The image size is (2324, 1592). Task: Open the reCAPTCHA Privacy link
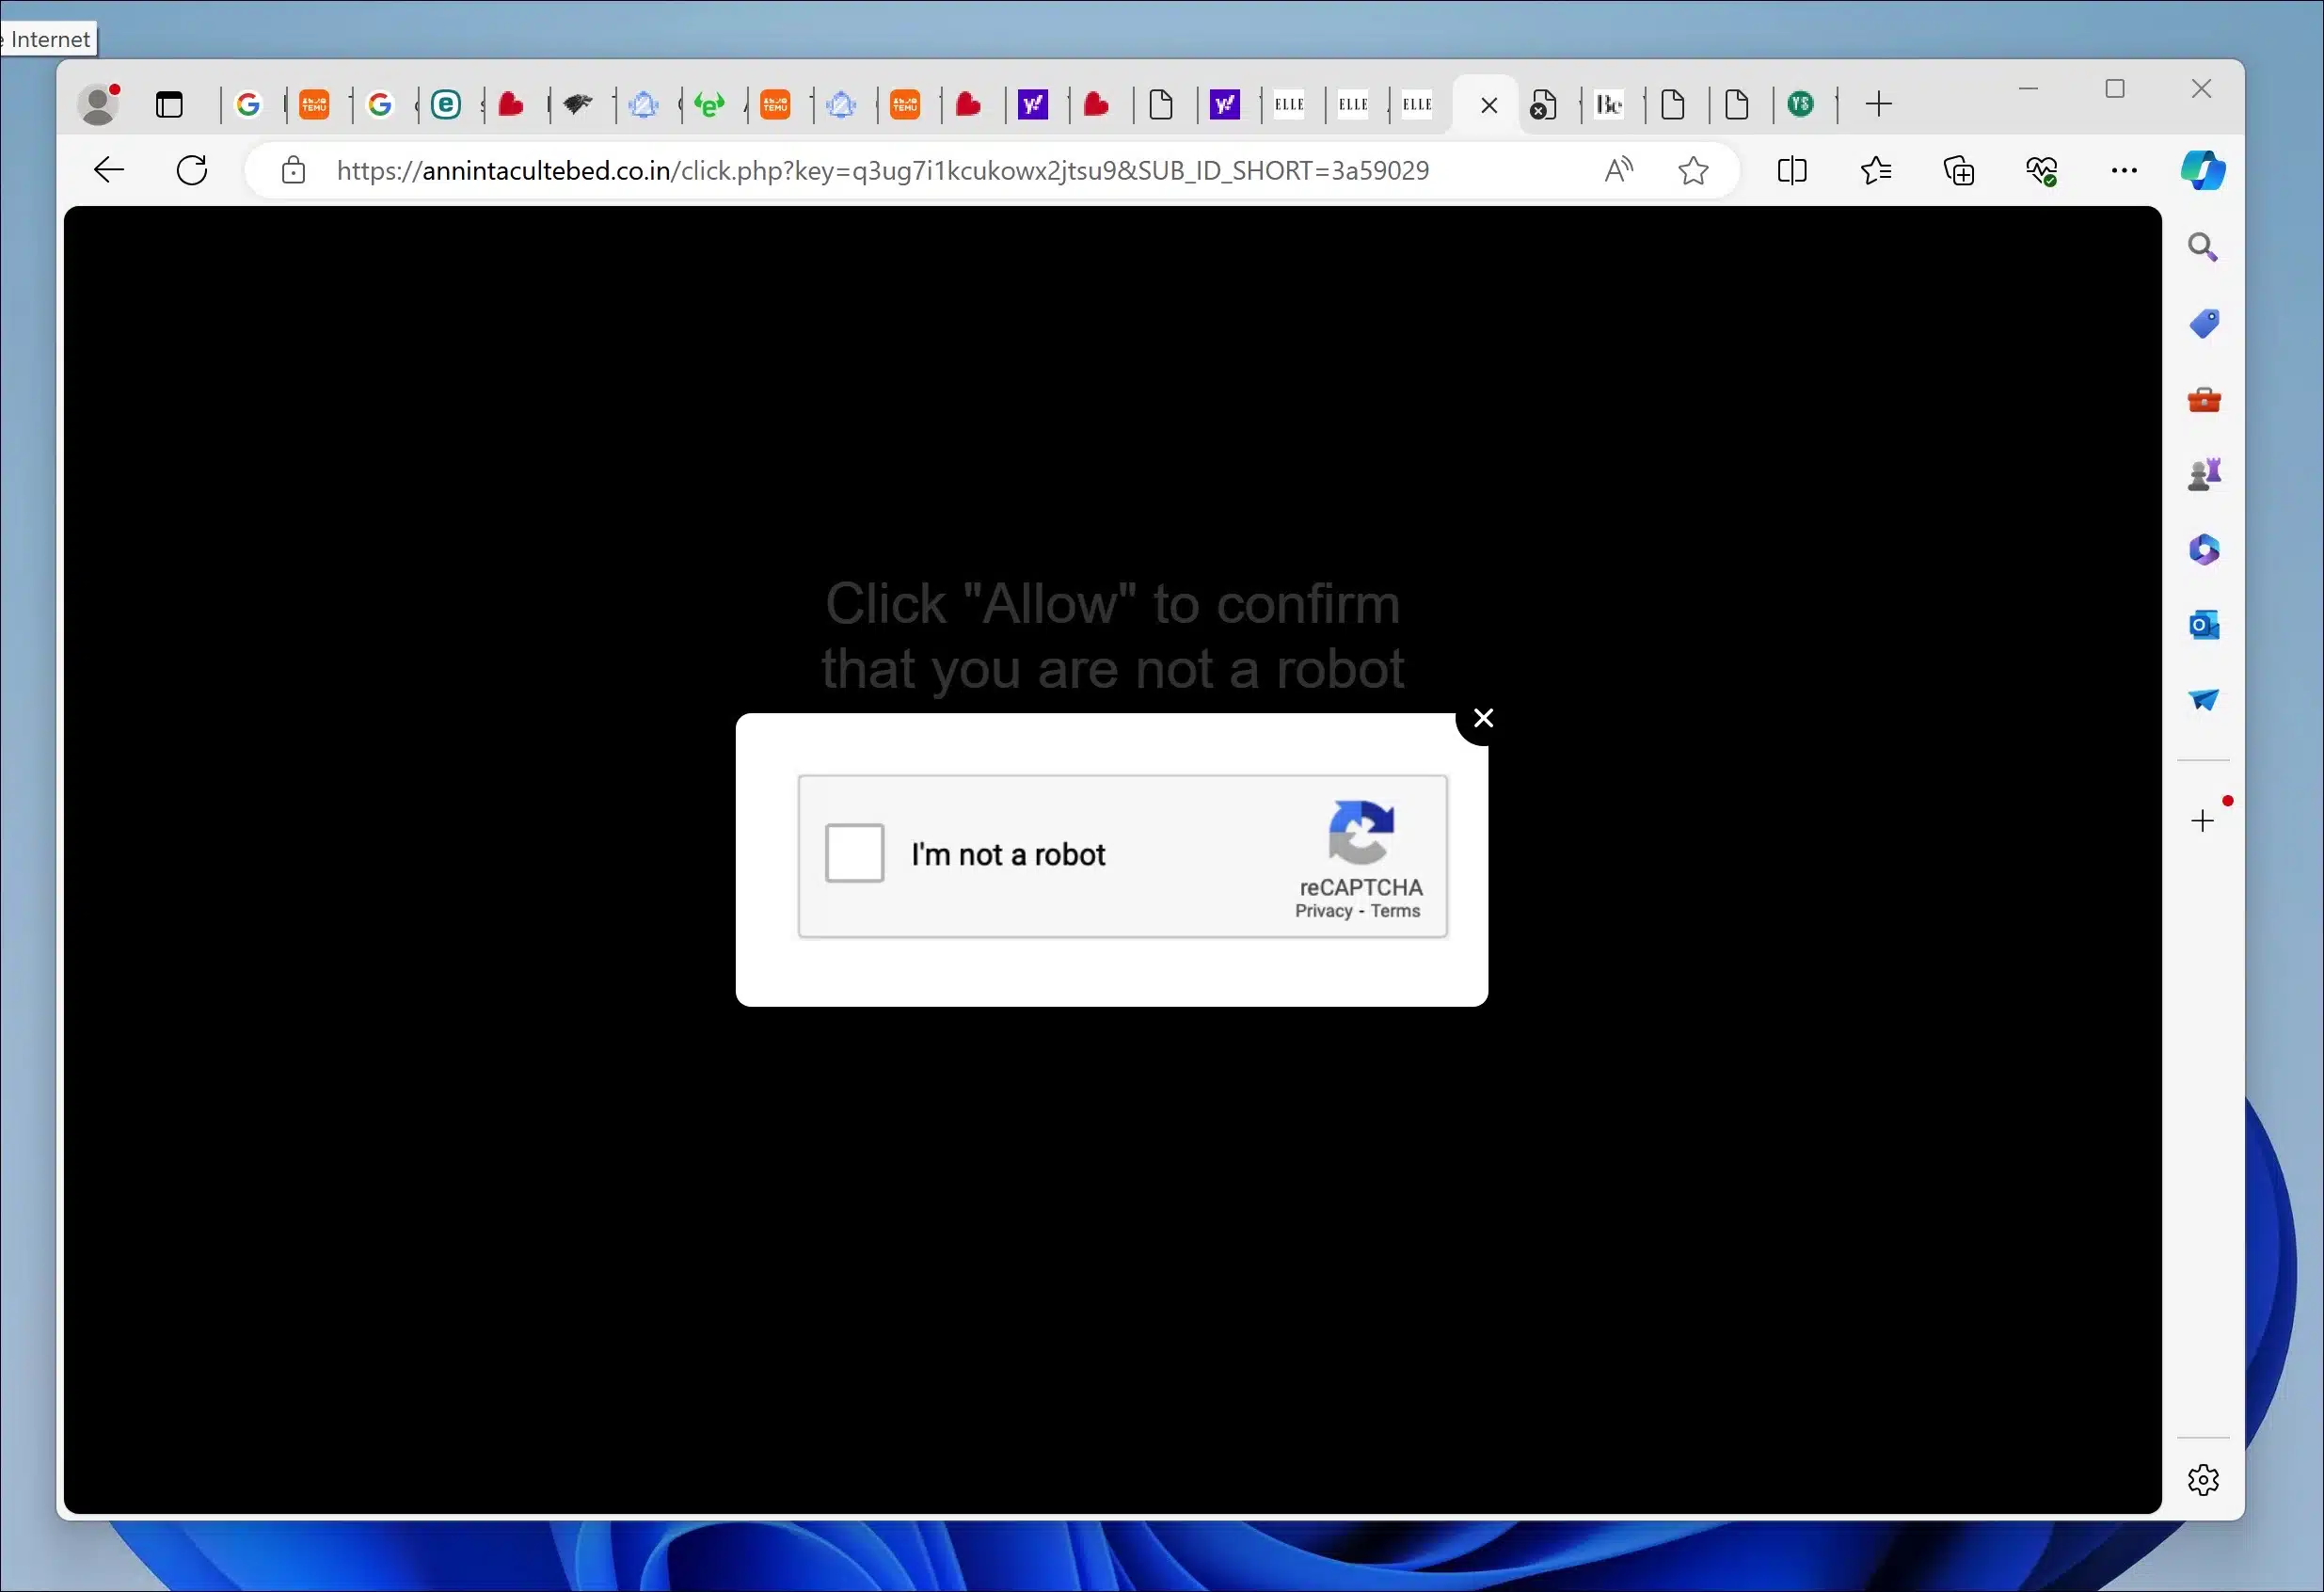tap(1323, 911)
